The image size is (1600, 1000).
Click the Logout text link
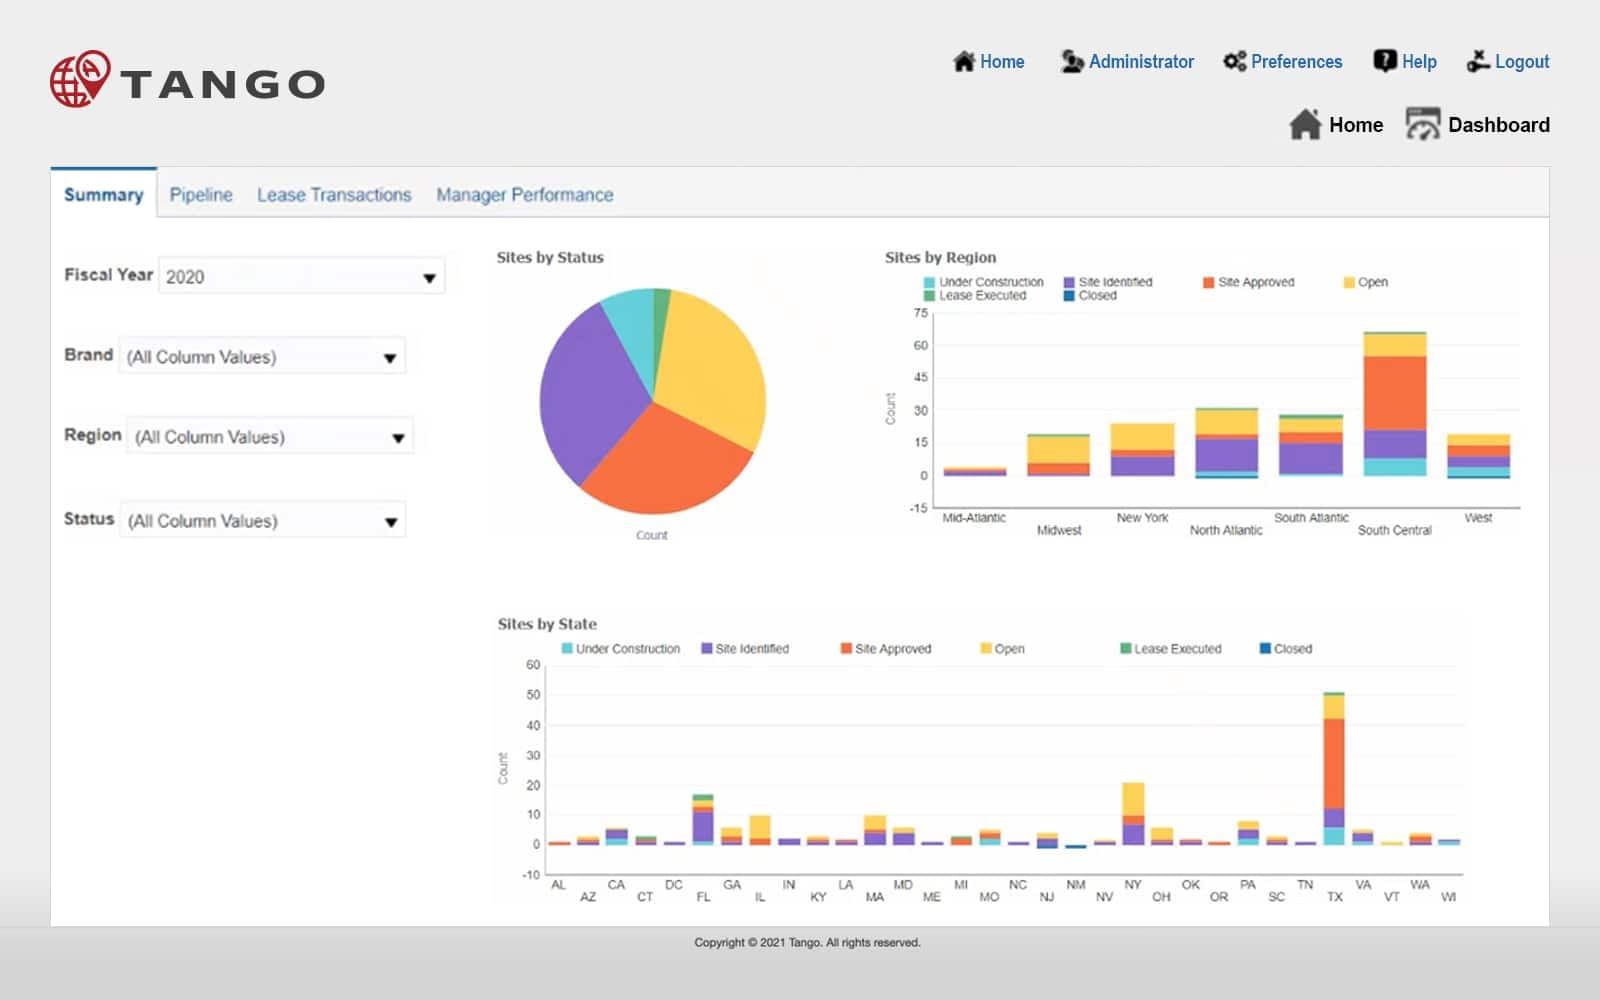tap(1521, 62)
